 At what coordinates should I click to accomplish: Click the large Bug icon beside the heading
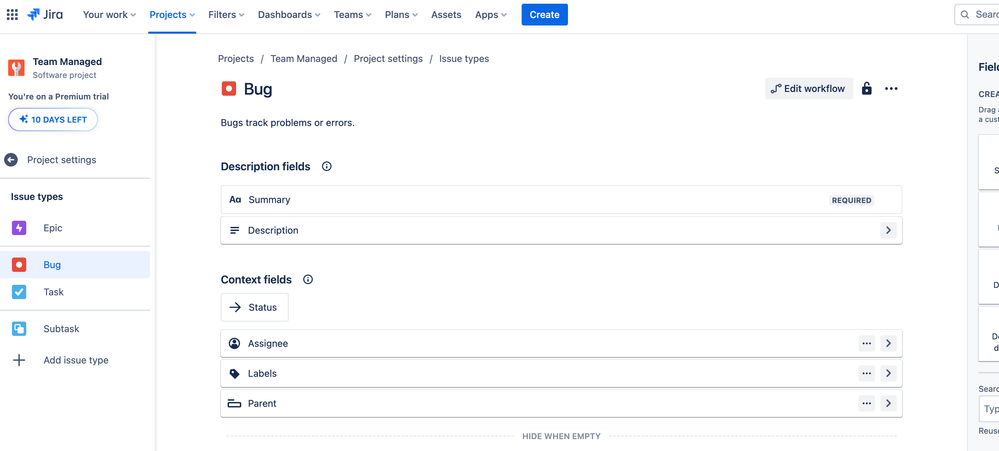coord(229,89)
